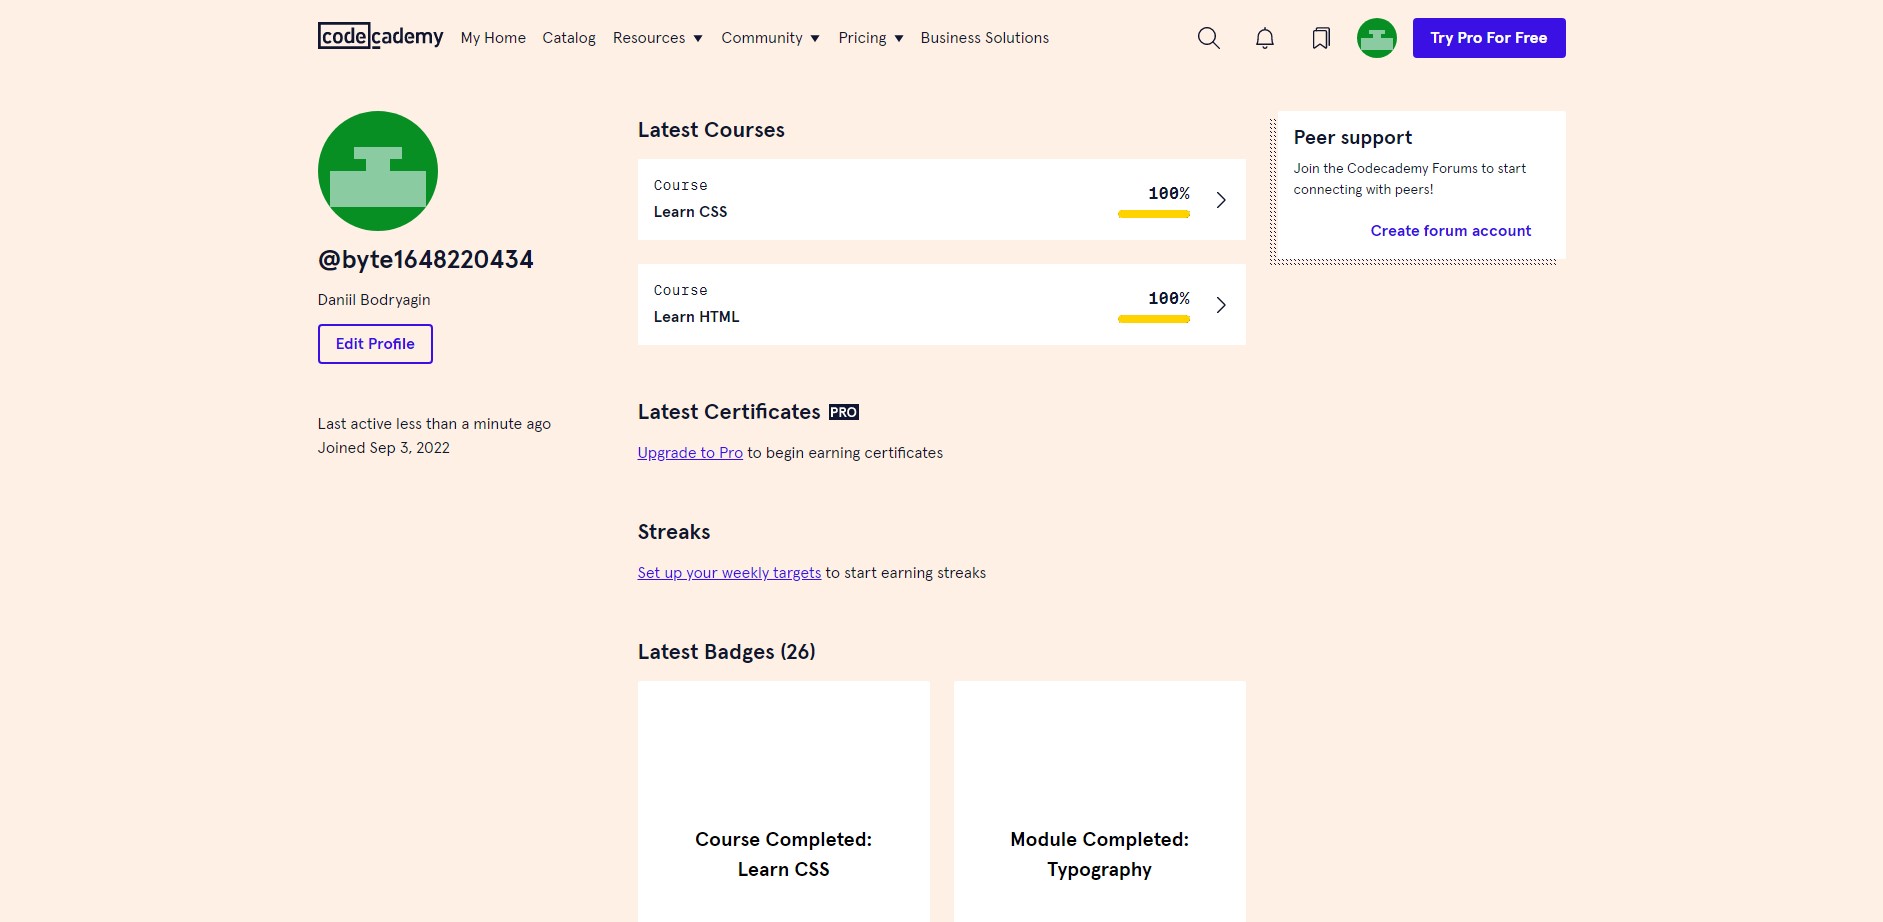Follow Set up your weekly targets link
Screen dimensions: 1883x922
pyautogui.click(x=729, y=573)
